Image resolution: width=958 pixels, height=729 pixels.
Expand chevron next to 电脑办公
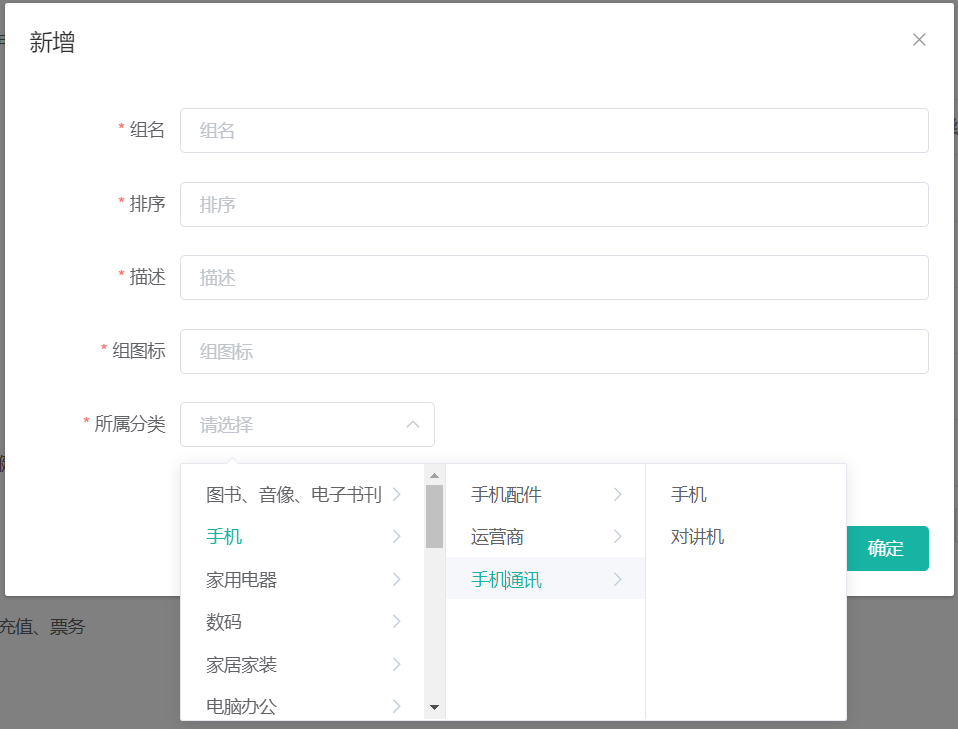coord(397,706)
